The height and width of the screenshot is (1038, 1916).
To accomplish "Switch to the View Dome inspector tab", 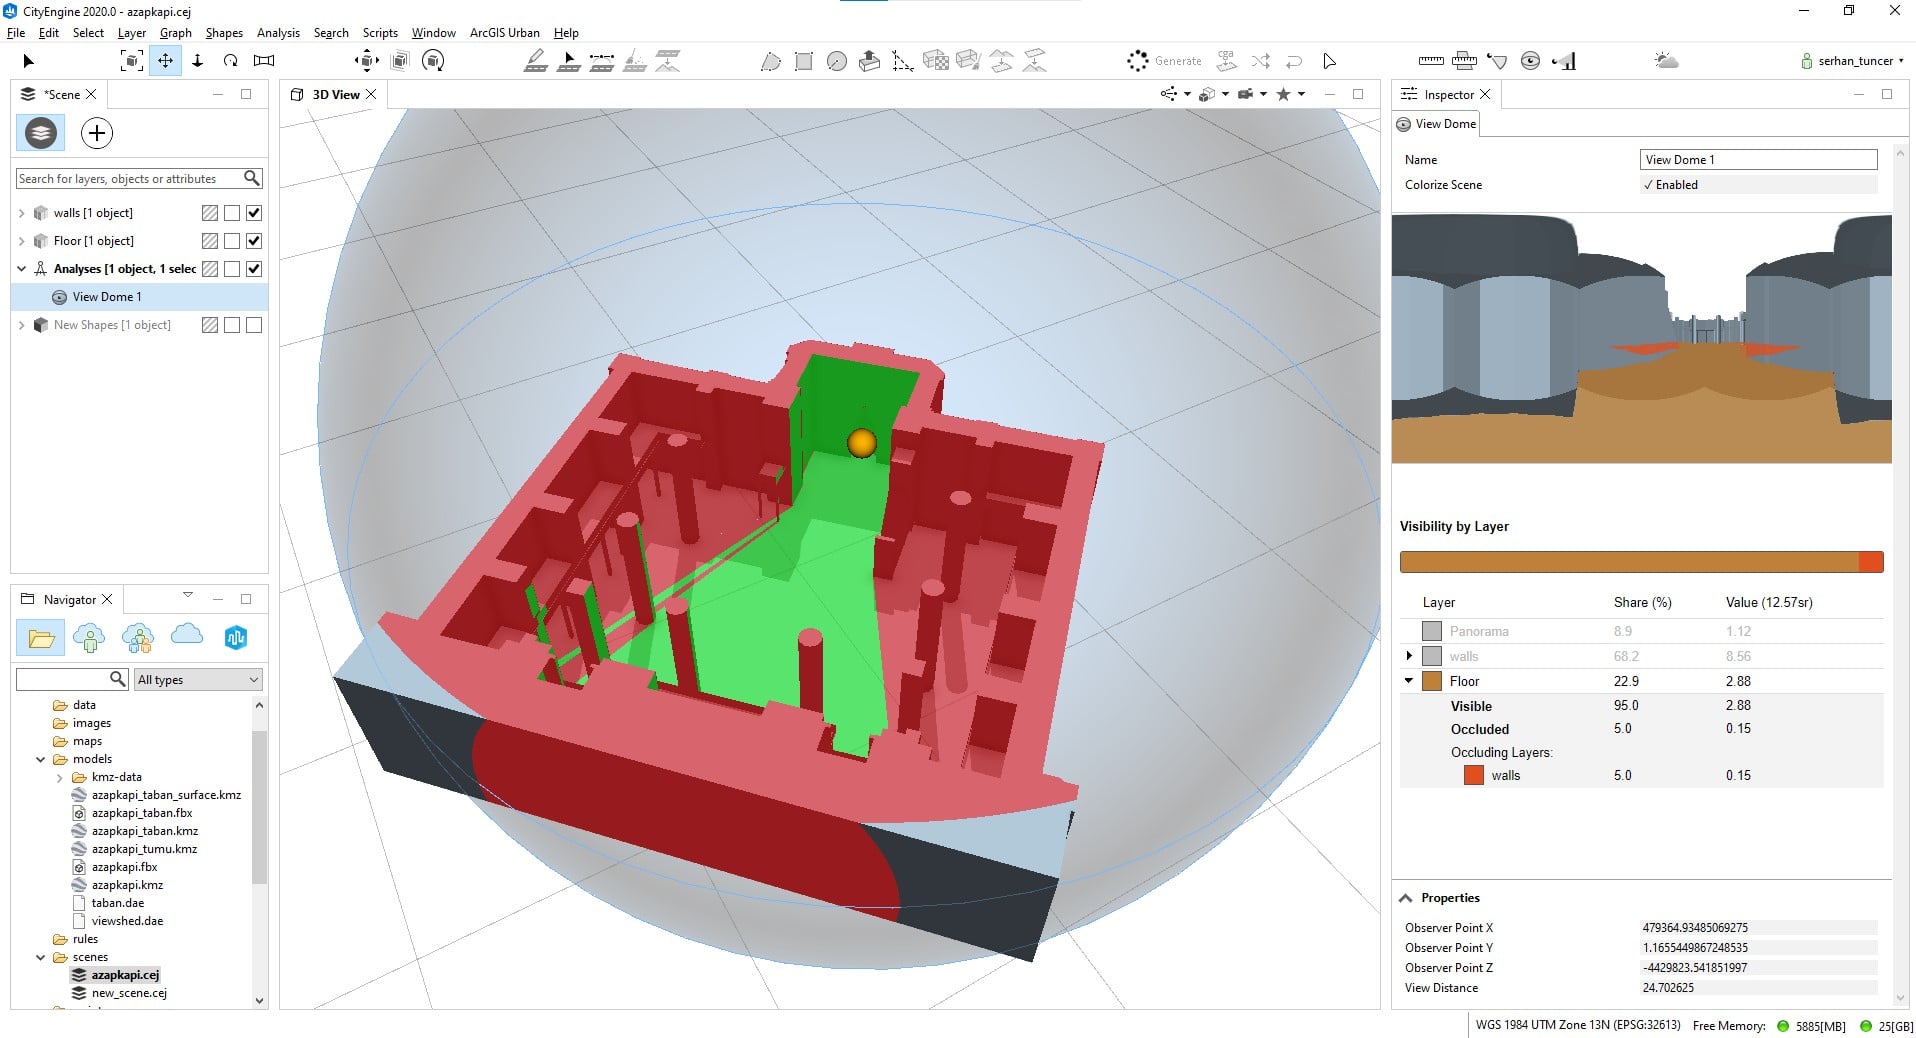I will 1437,124.
